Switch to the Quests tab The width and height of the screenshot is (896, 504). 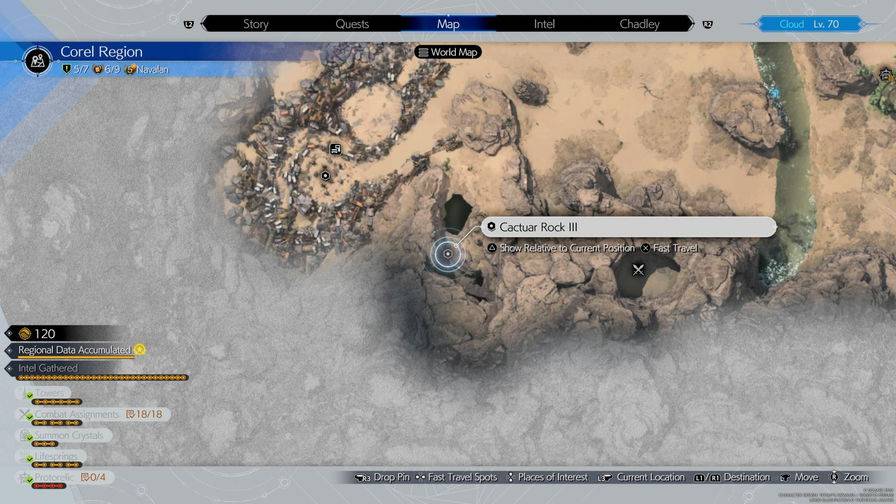coord(352,24)
